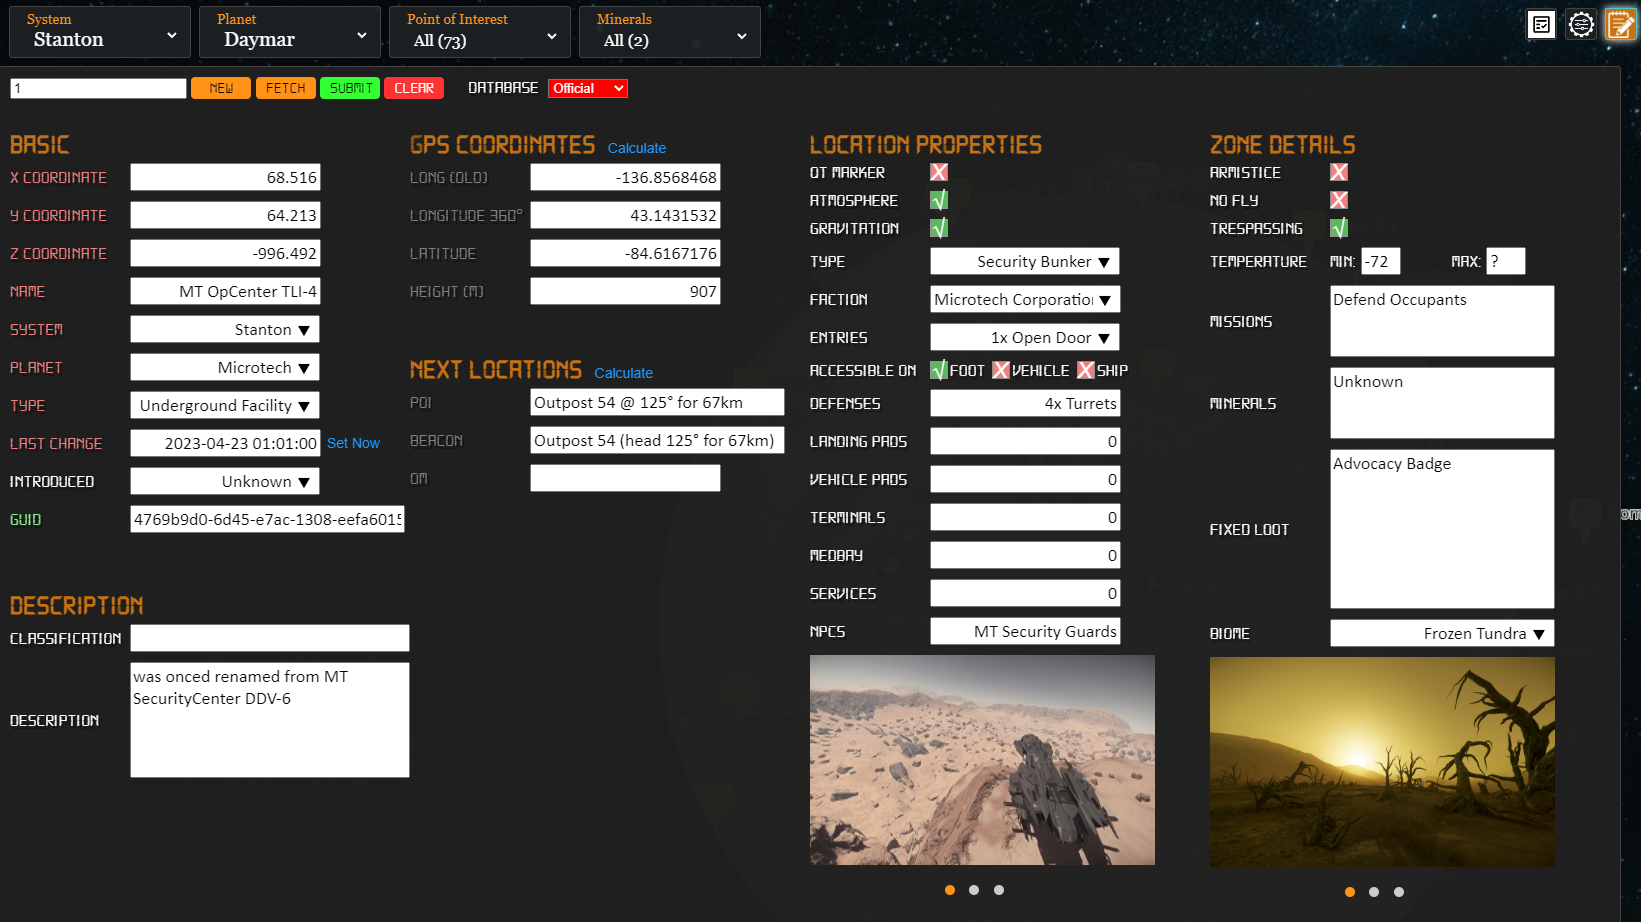1641x922 pixels.
Task: Open the settings gear icon
Action: [x=1581, y=24]
